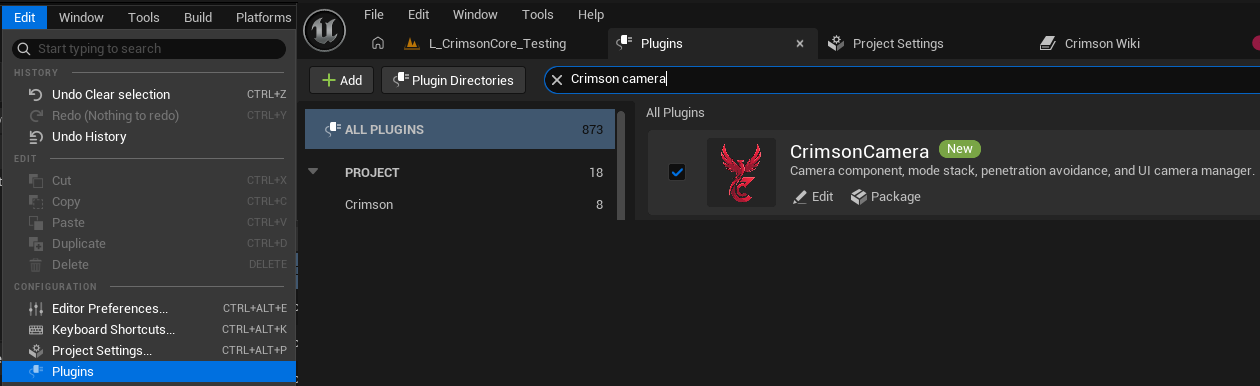Select Plugins in the Edit menu

click(x=148, y=371)
